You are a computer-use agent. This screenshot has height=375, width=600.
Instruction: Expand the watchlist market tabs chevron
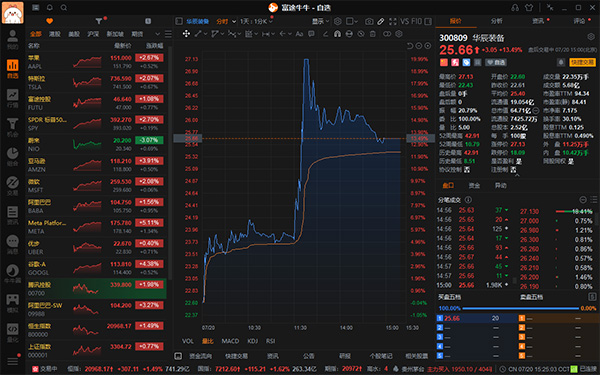coord(157,34)
